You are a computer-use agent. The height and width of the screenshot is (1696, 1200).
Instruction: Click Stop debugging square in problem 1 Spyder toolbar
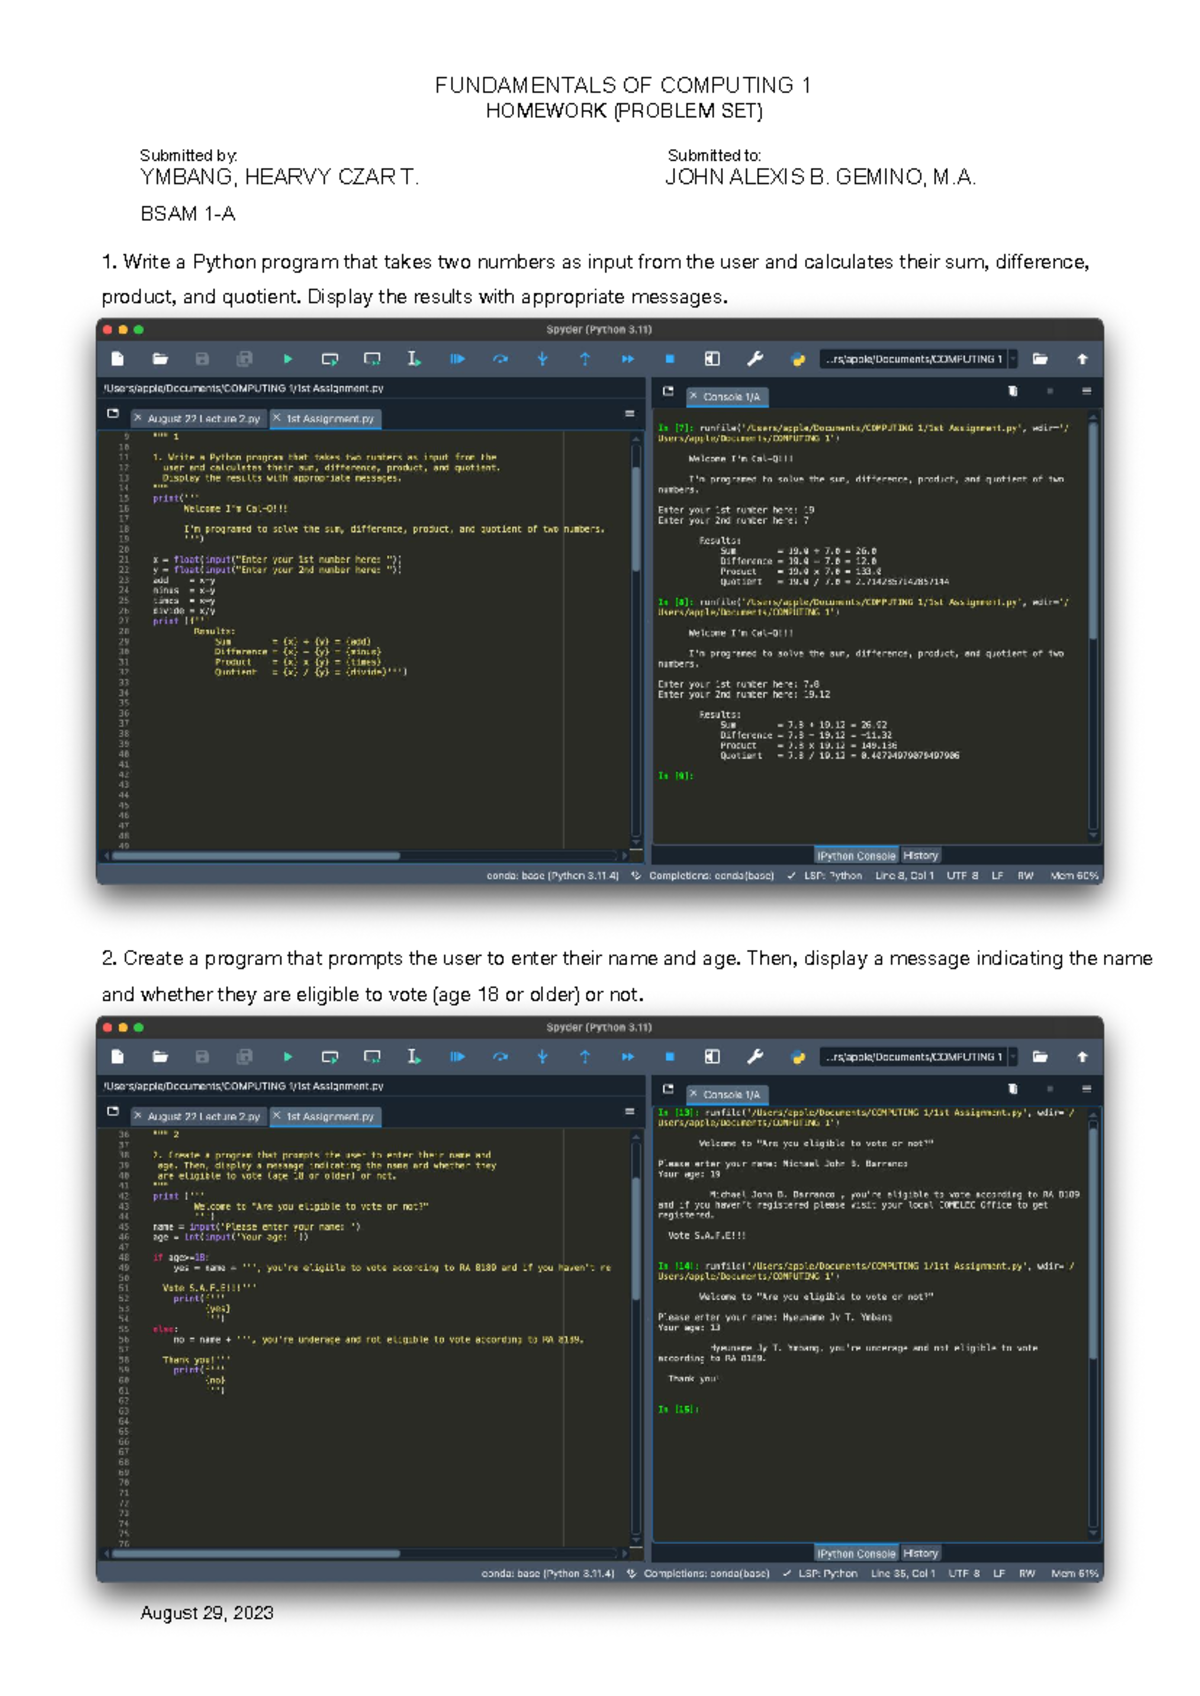(670, 359)
